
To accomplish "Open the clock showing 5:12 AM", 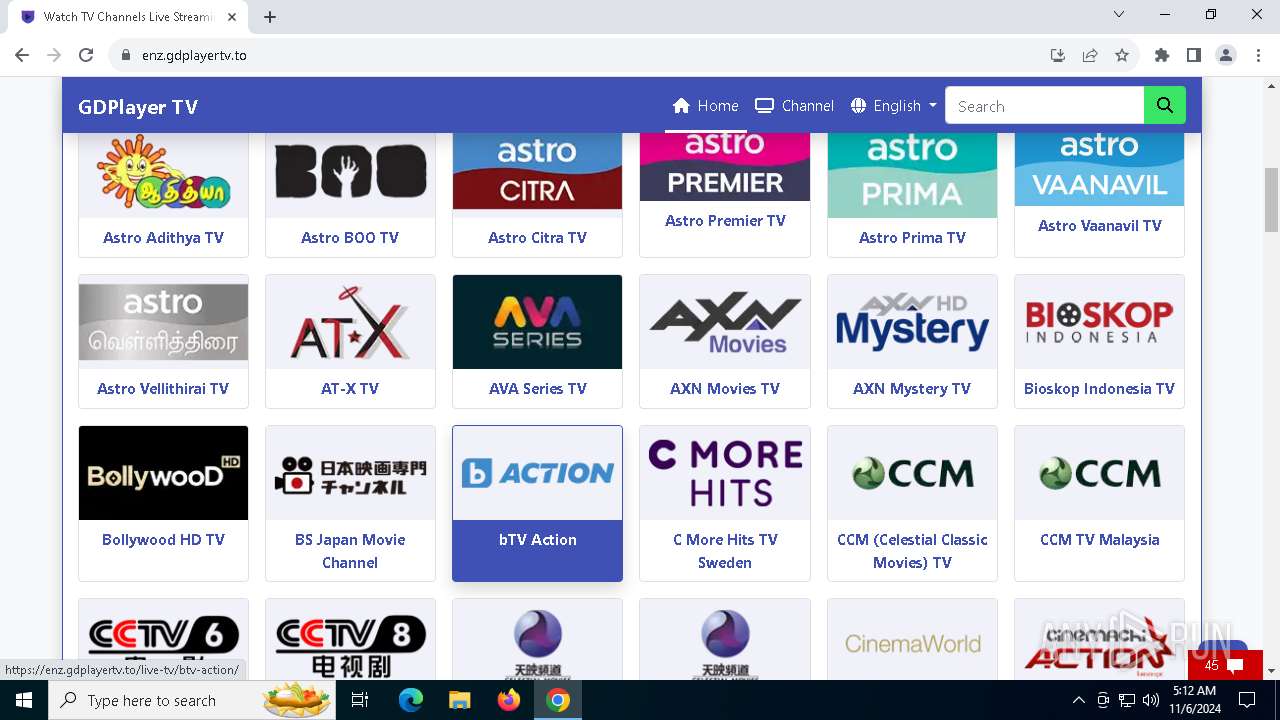I will pos(1194,700).
